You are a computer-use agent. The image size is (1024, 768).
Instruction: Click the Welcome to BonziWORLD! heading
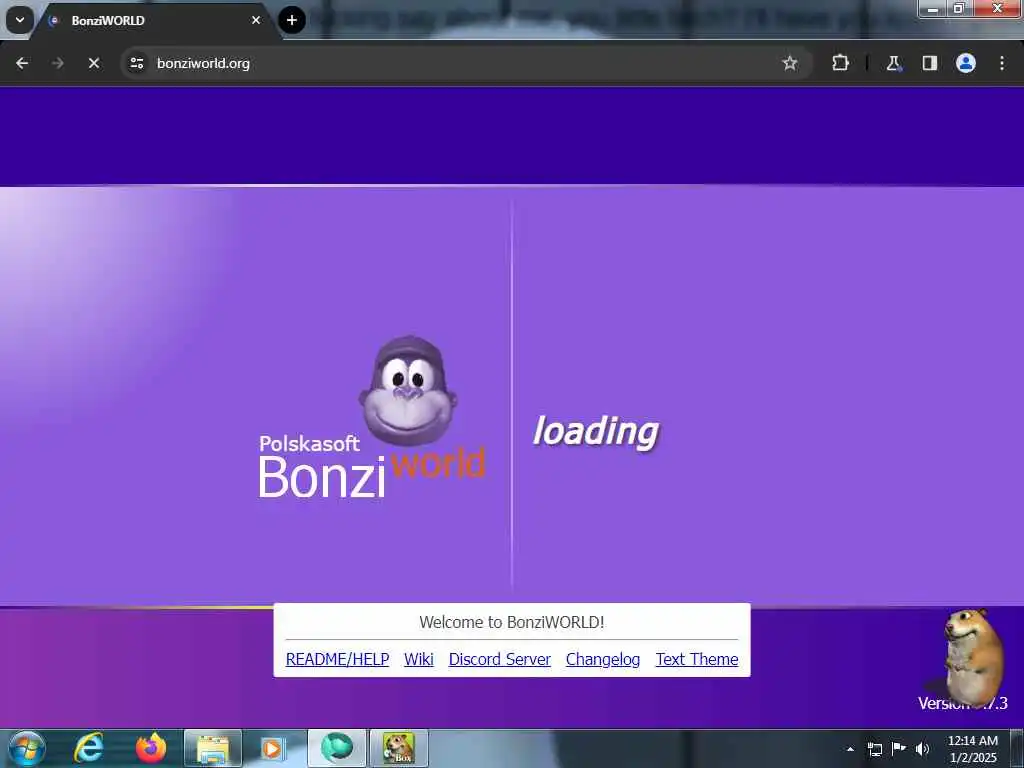[x=511, y=622]
